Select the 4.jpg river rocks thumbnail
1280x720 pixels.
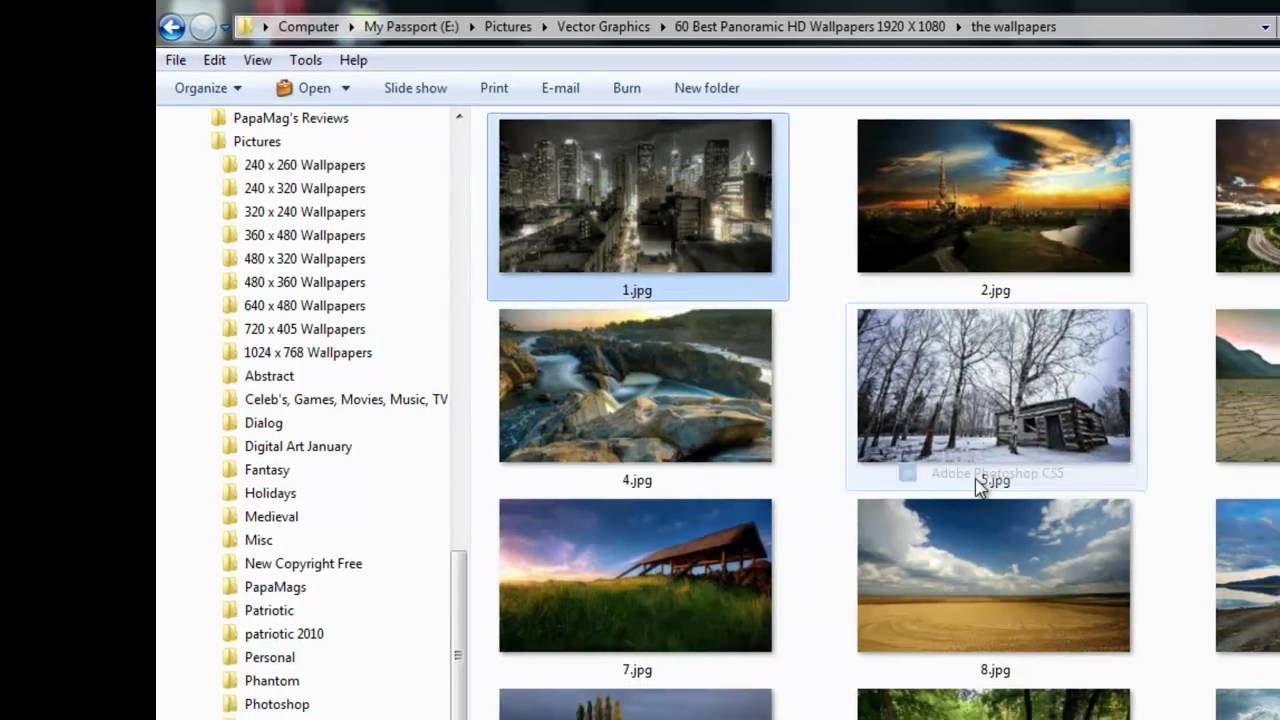(x=635, y=386)
